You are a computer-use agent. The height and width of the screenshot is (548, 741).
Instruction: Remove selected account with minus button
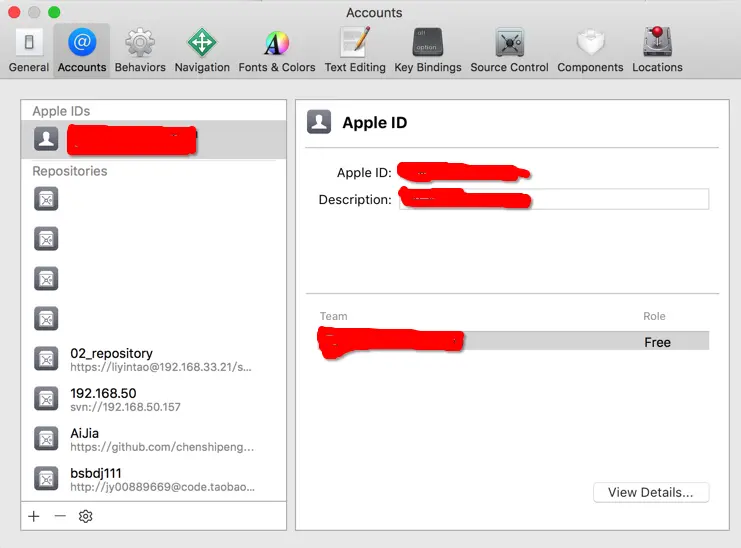point(60,516)
